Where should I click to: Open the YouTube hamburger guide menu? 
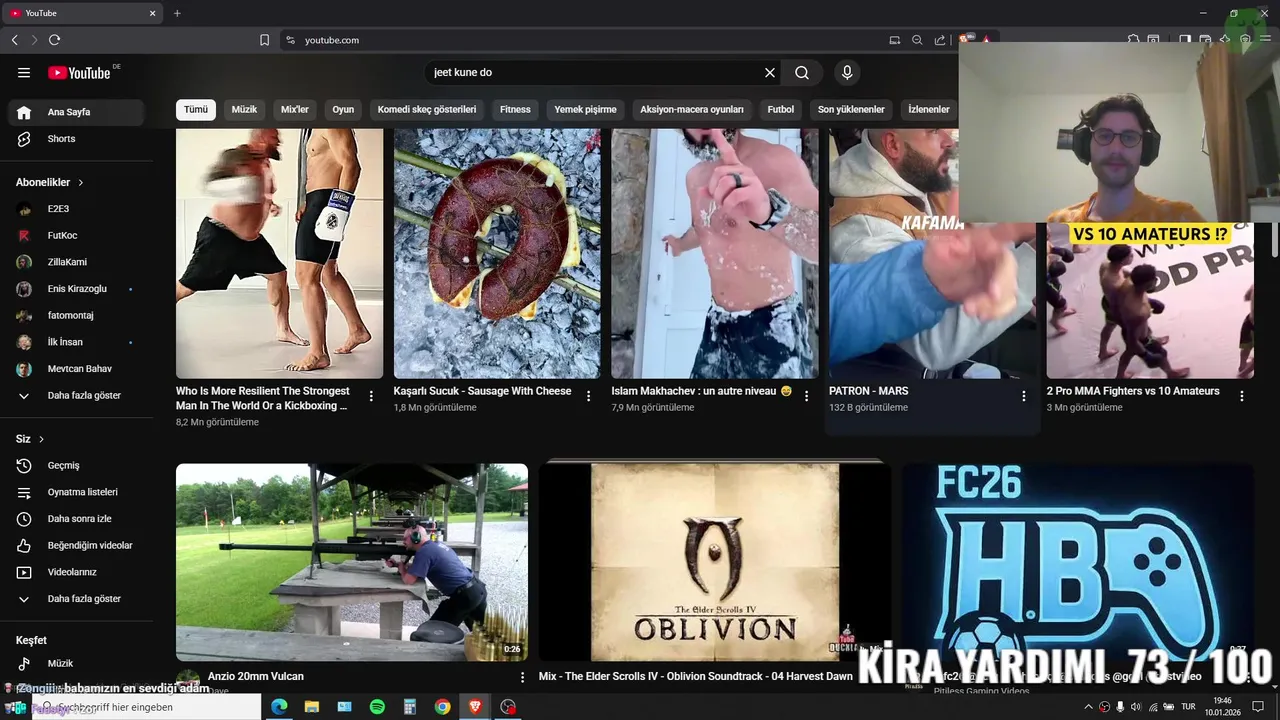[x=24, y=72]
